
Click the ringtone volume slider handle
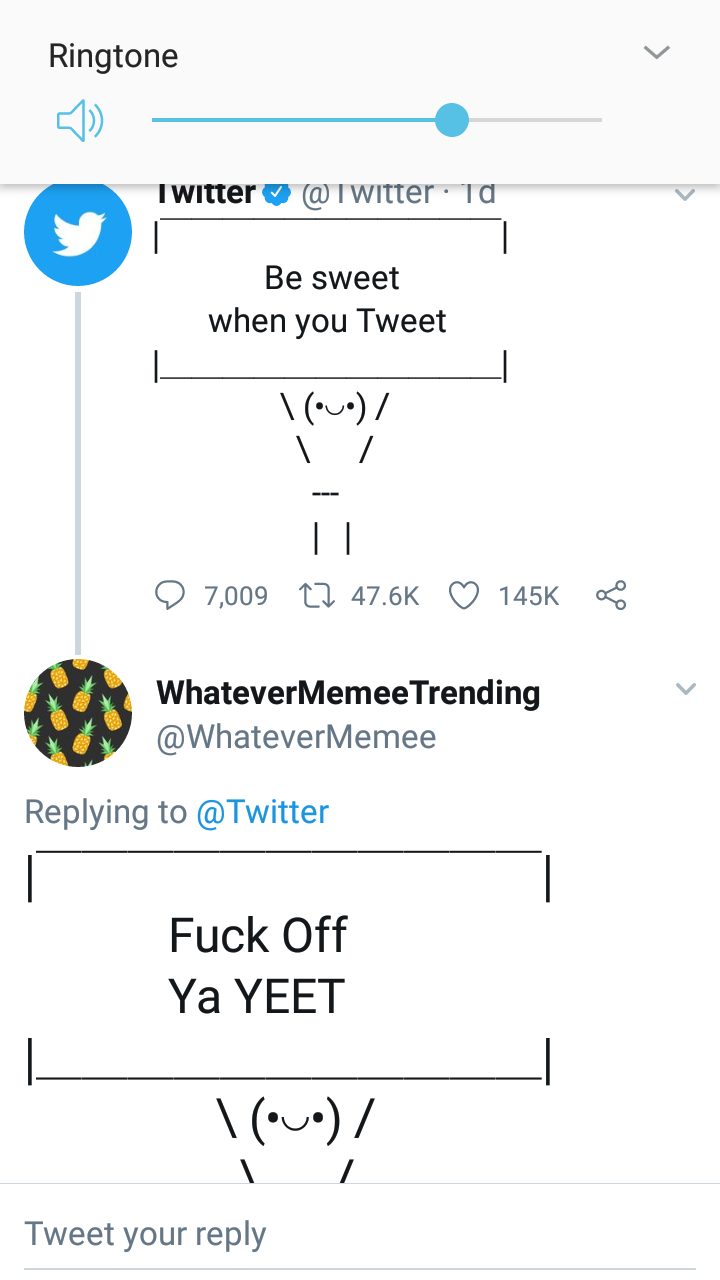click(x=452, y=120)
